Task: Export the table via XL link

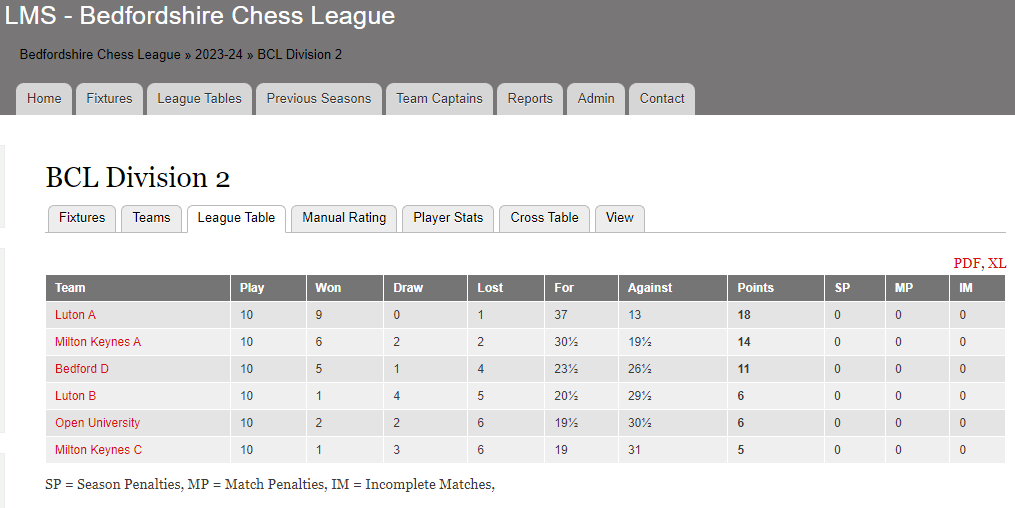Action: [997, 263]
